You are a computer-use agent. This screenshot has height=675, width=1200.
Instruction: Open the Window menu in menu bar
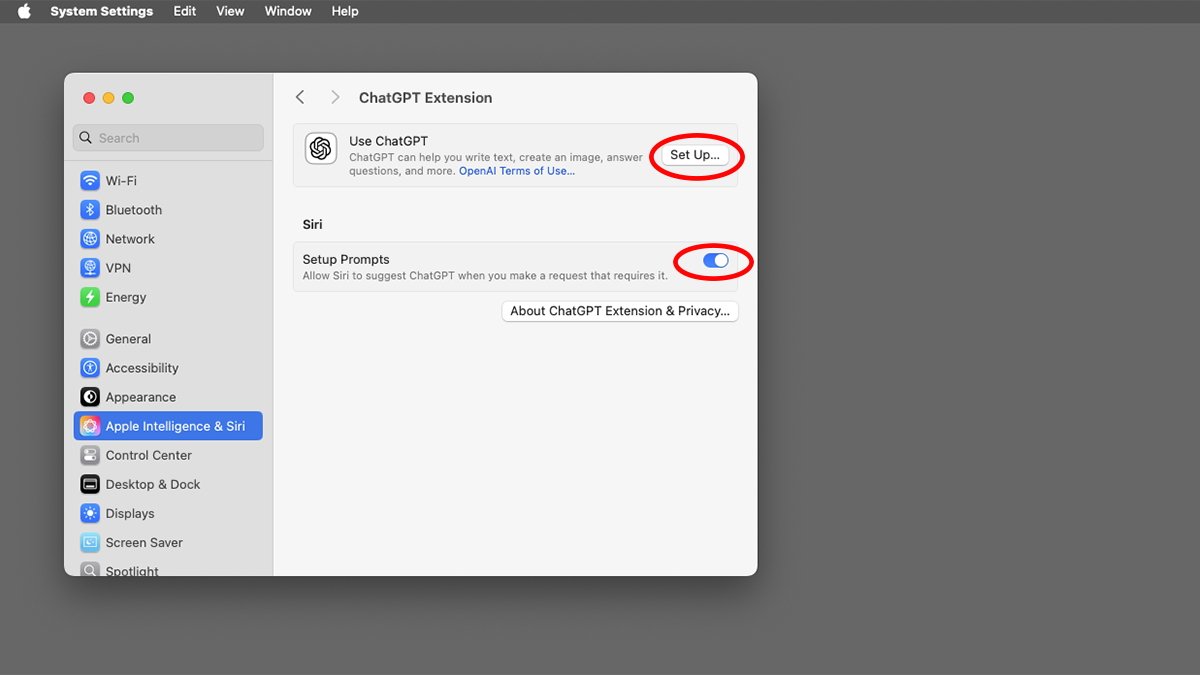click(288, 11)
